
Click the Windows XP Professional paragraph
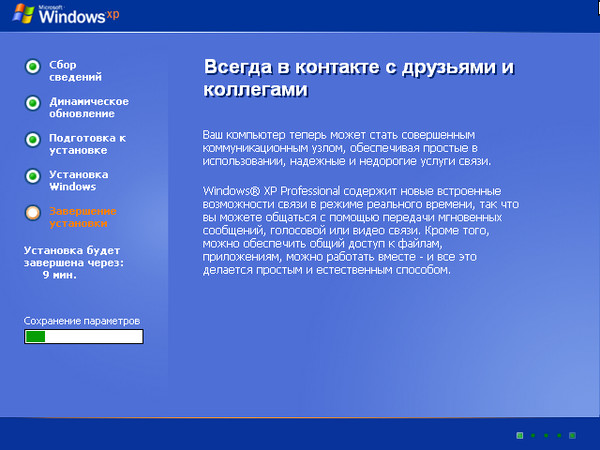[361, 230]
